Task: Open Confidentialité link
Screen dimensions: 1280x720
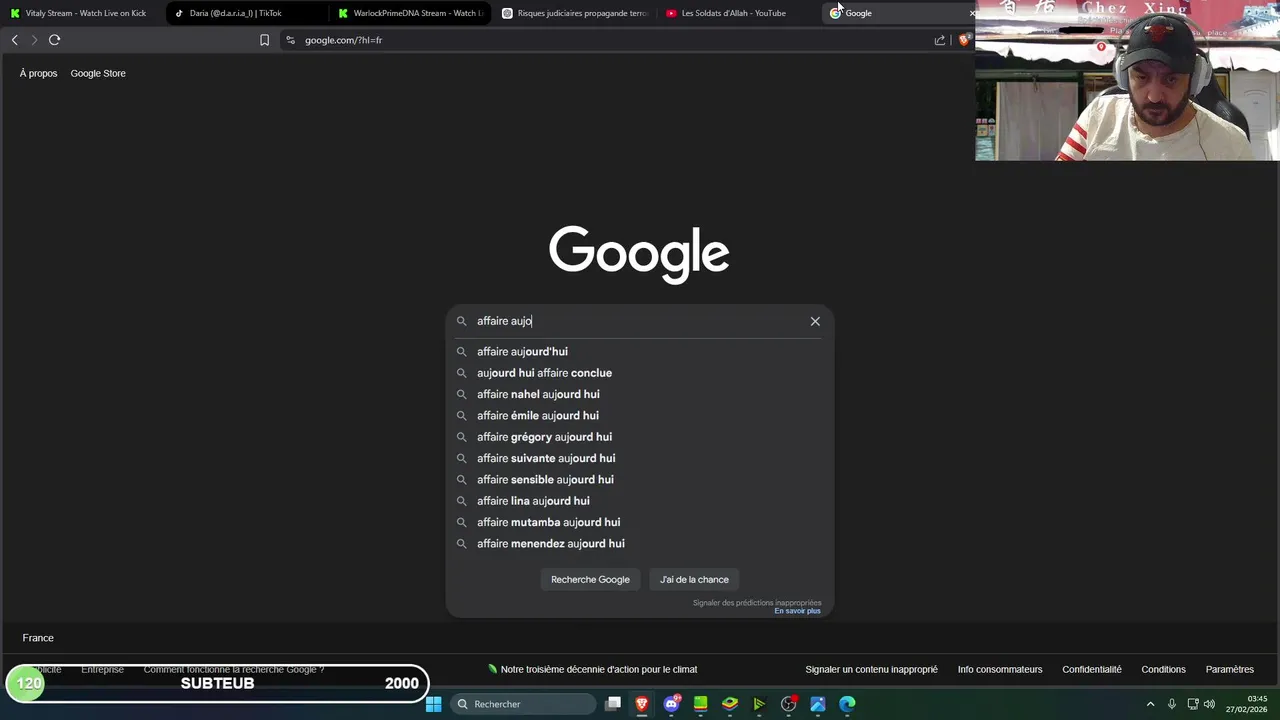Action: 1092,670
